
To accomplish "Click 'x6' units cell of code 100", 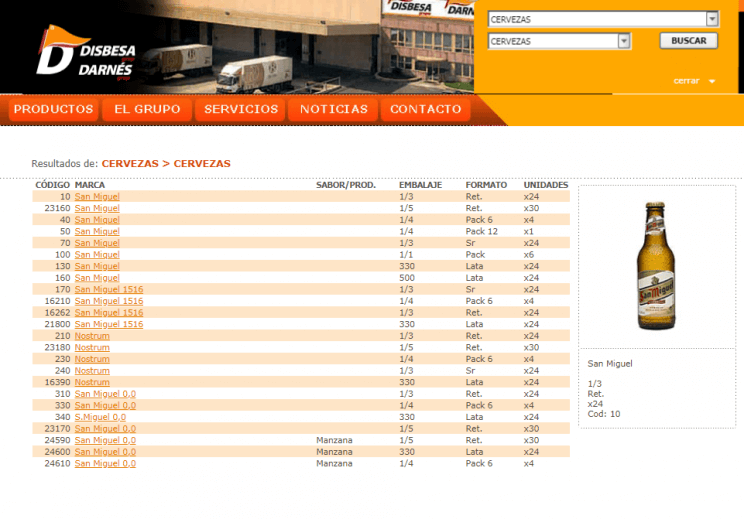I will 529,255.
